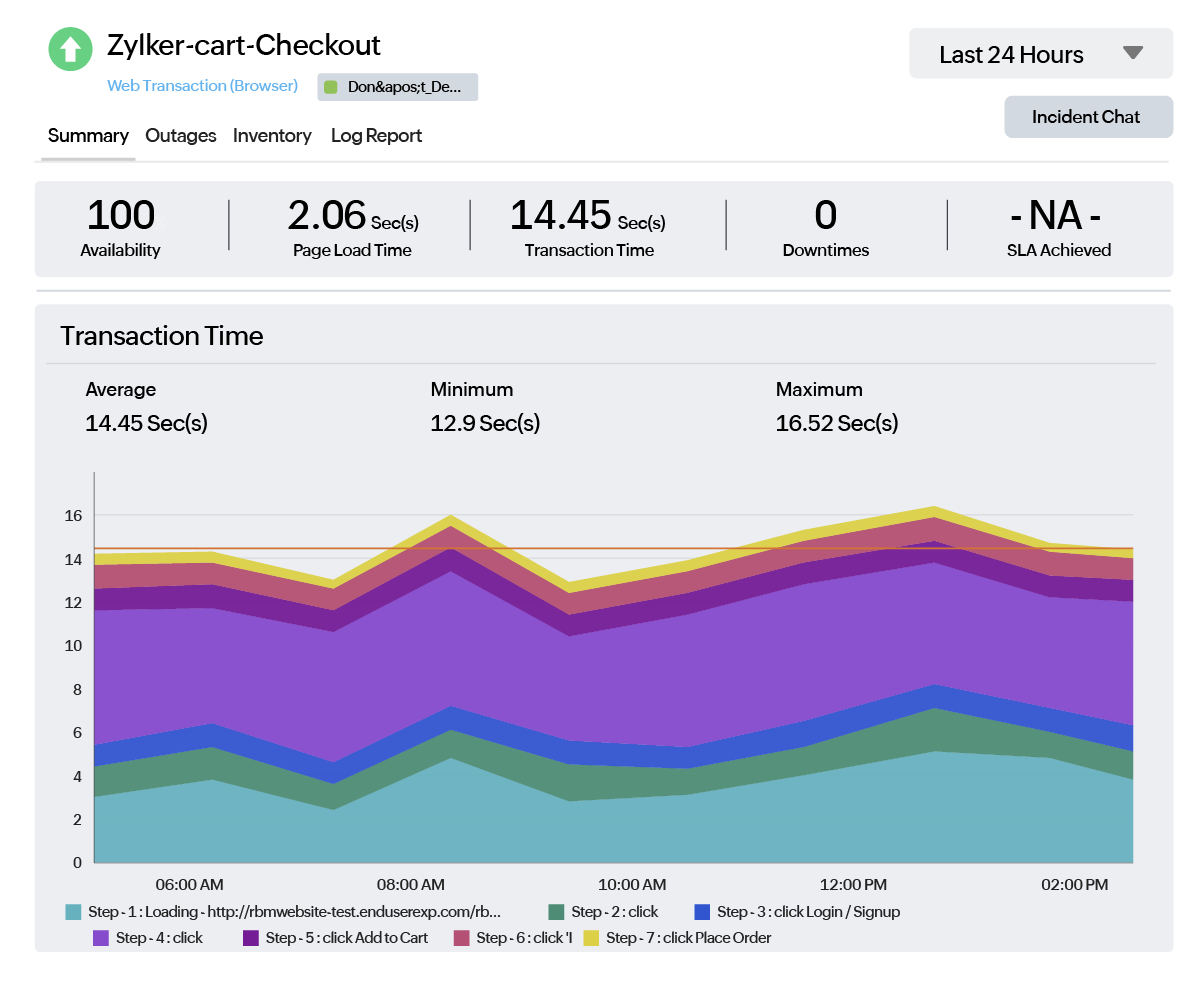Click the orange average threshold line

(x=613, y=548)
